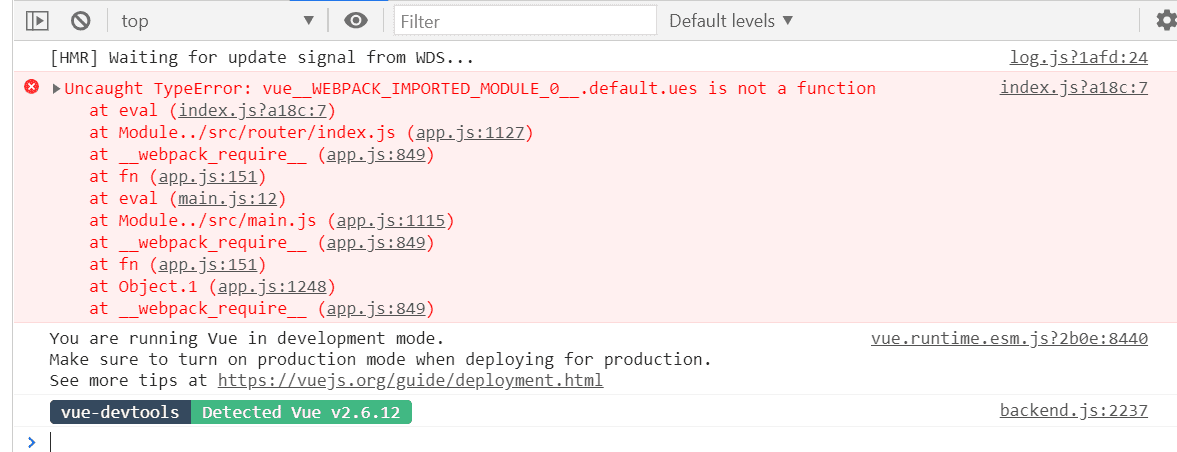
Task: Open the app.js:1127 stack trace link
Action: point(474,132)
